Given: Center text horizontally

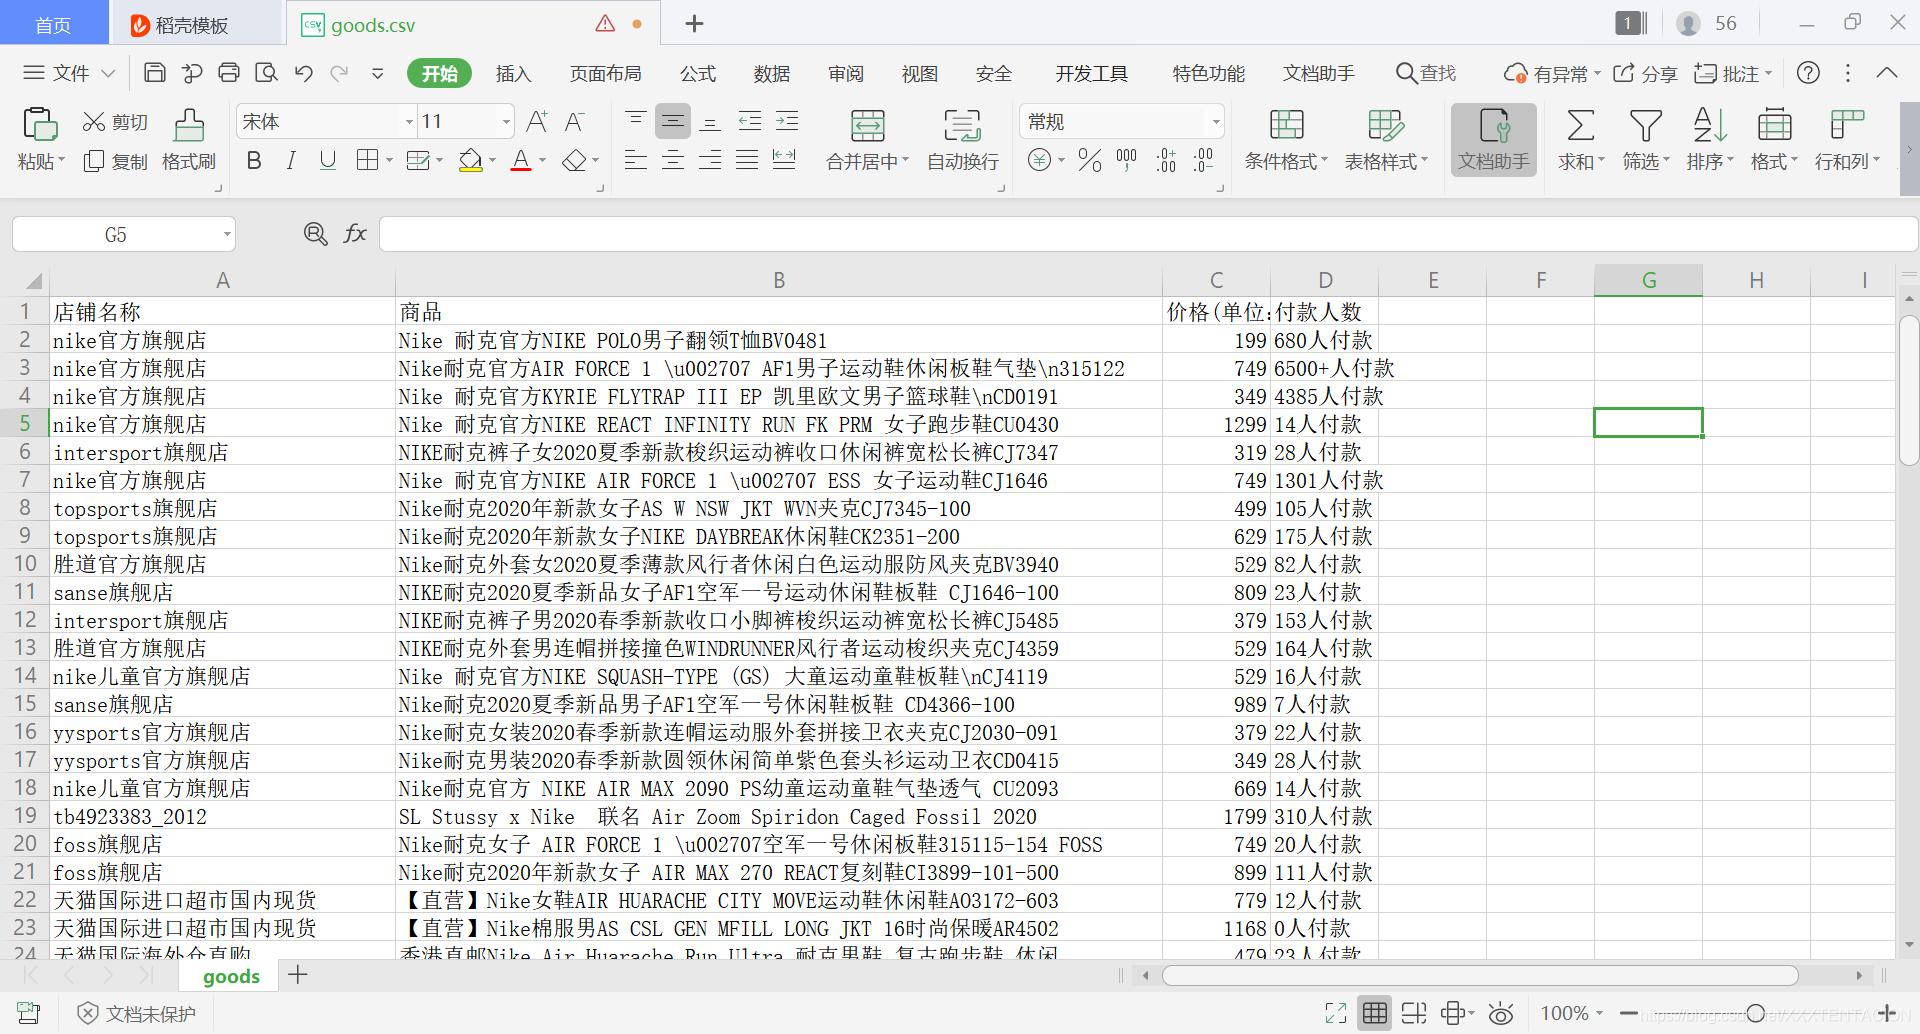Looking at the screenshot, I should click(x=673, y=160).
